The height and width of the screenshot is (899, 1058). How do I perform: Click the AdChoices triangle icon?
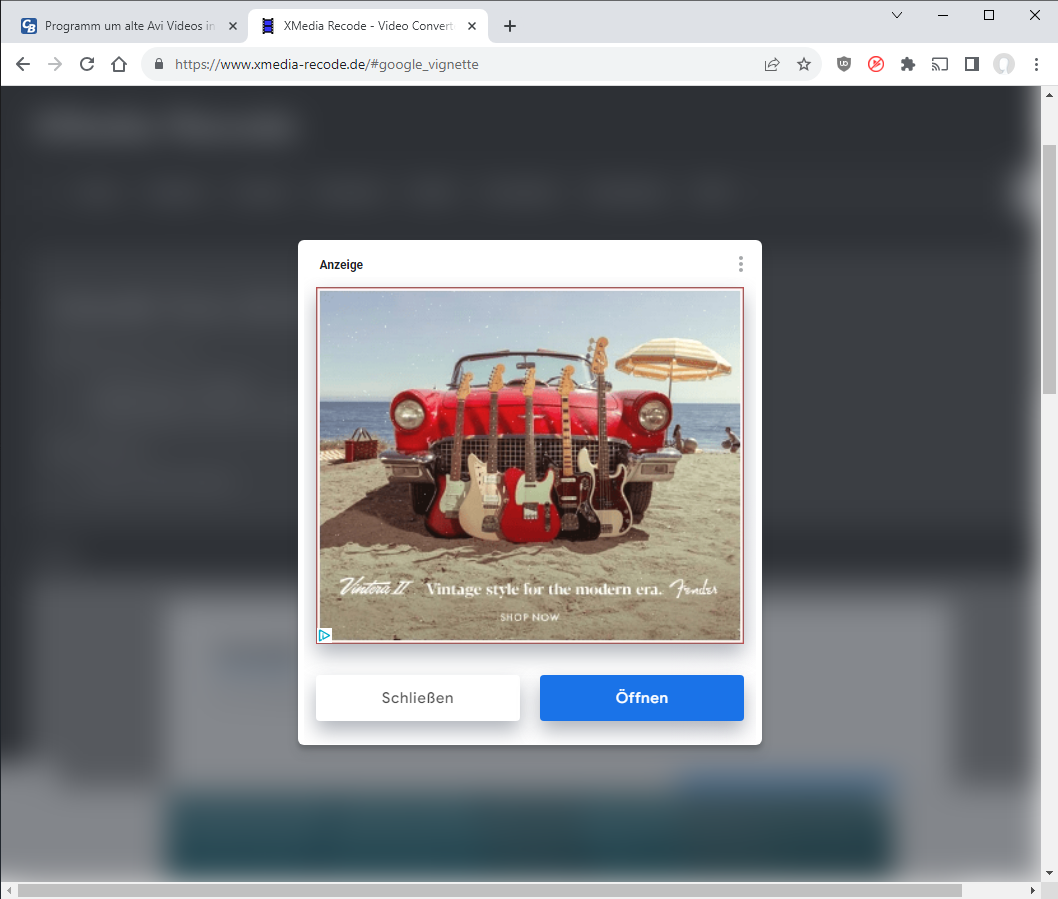[x=325, y=635]
